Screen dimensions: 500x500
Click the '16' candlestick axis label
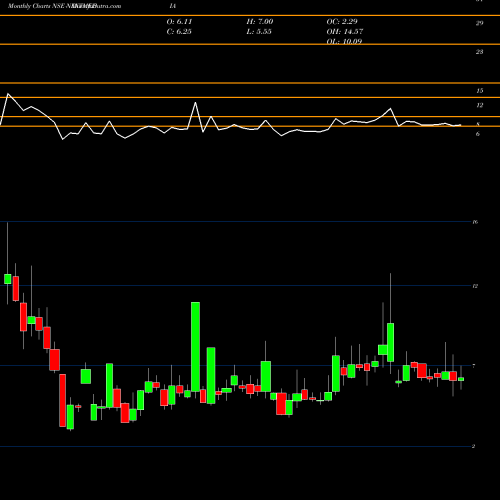[475, 222]
